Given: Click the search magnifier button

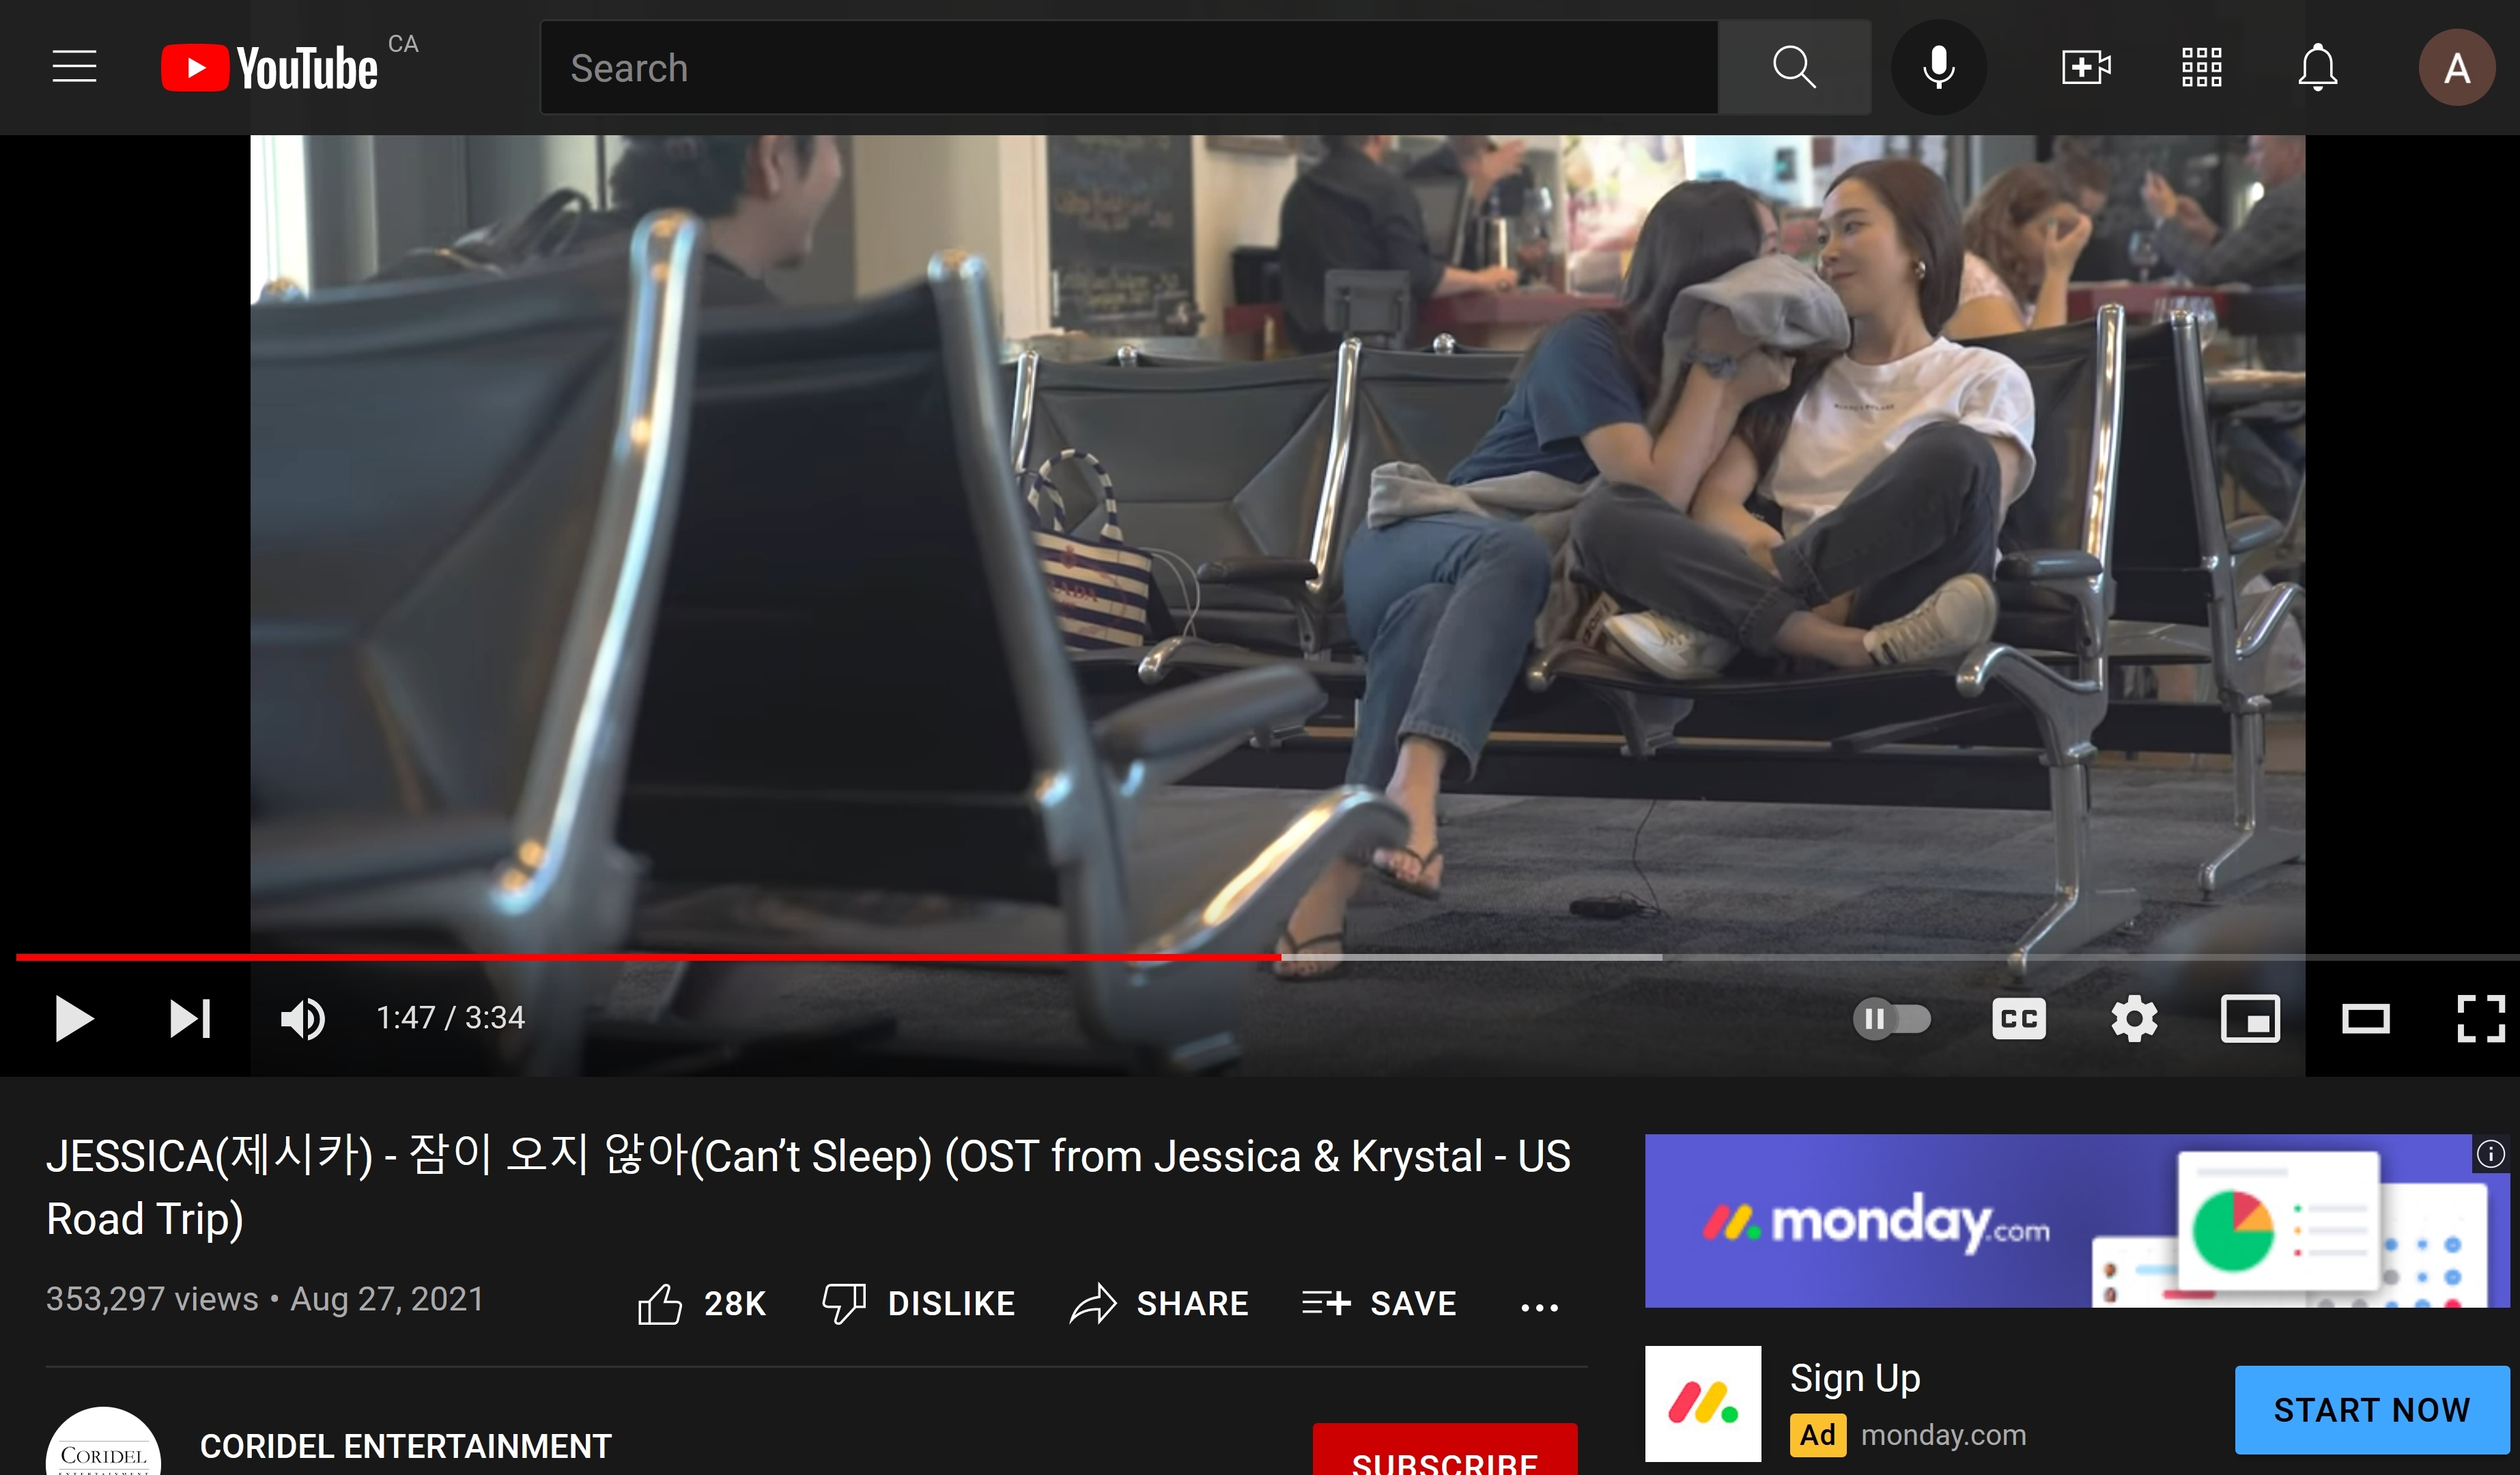Looking at the screenshot, I should [1793, 67].
